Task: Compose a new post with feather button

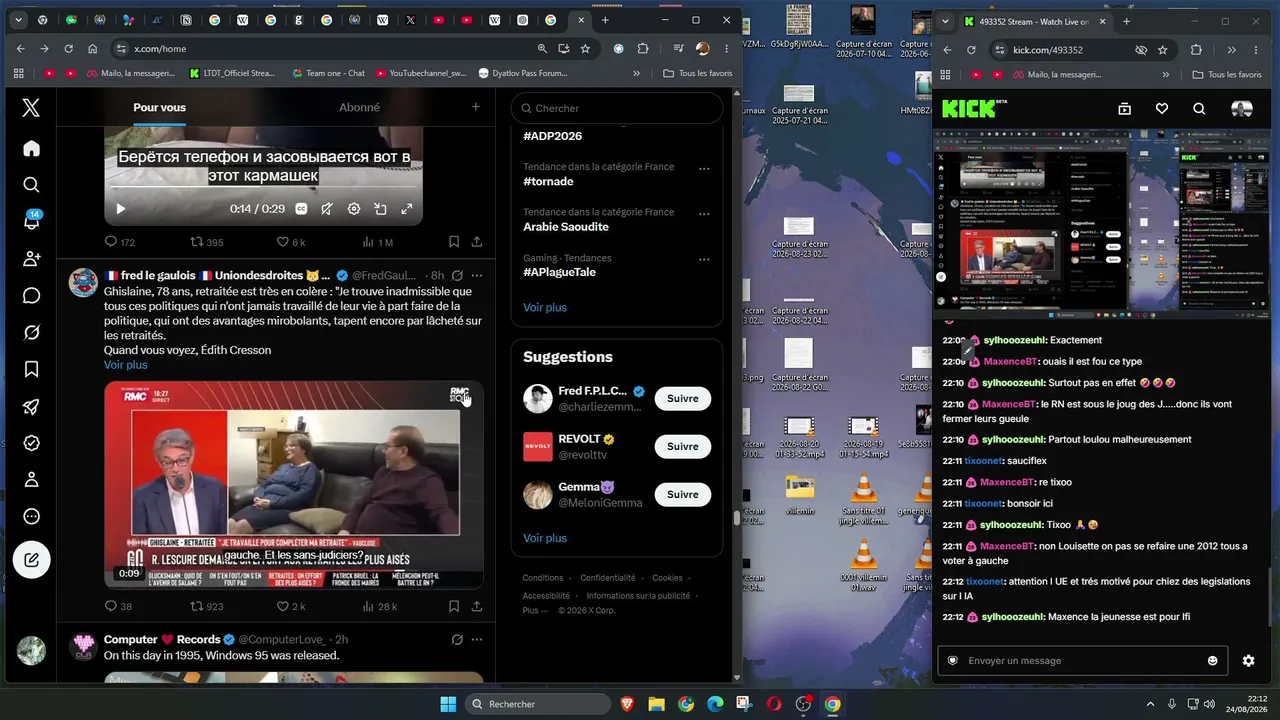Action: pyautogui.click(x=31, y=560)
